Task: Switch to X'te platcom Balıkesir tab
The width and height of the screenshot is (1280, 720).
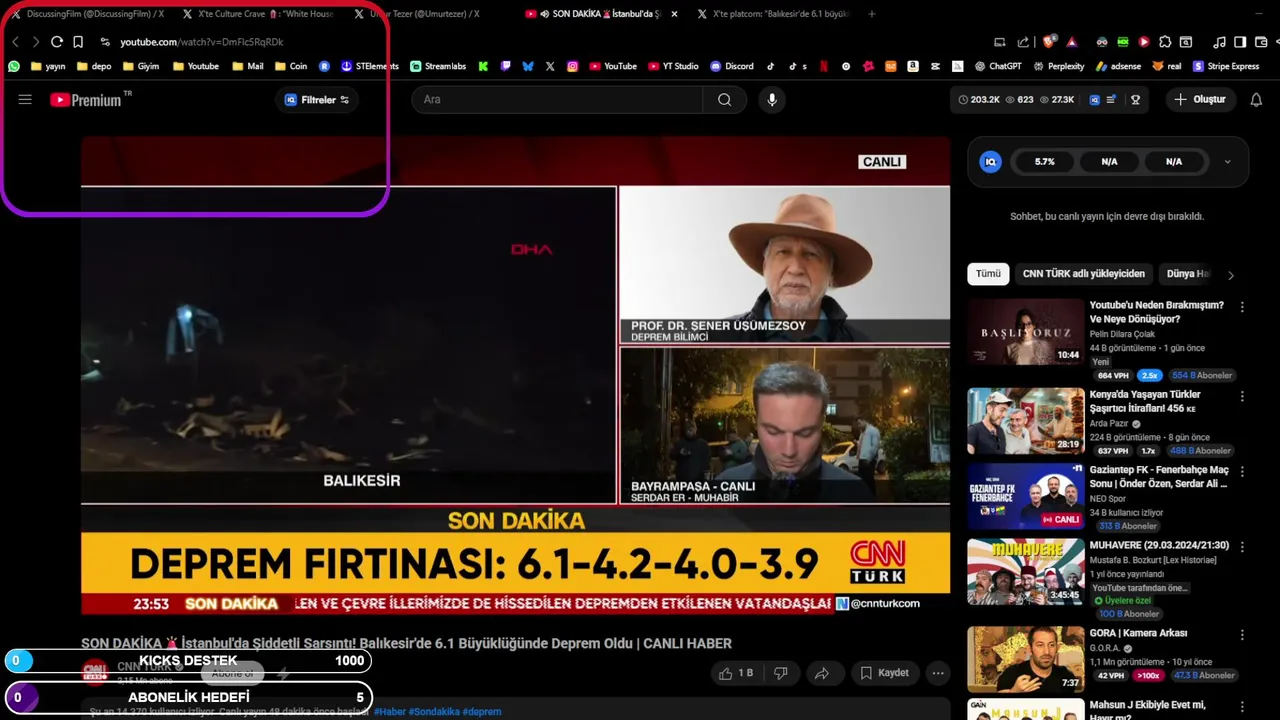Action: tap(773, 14)
